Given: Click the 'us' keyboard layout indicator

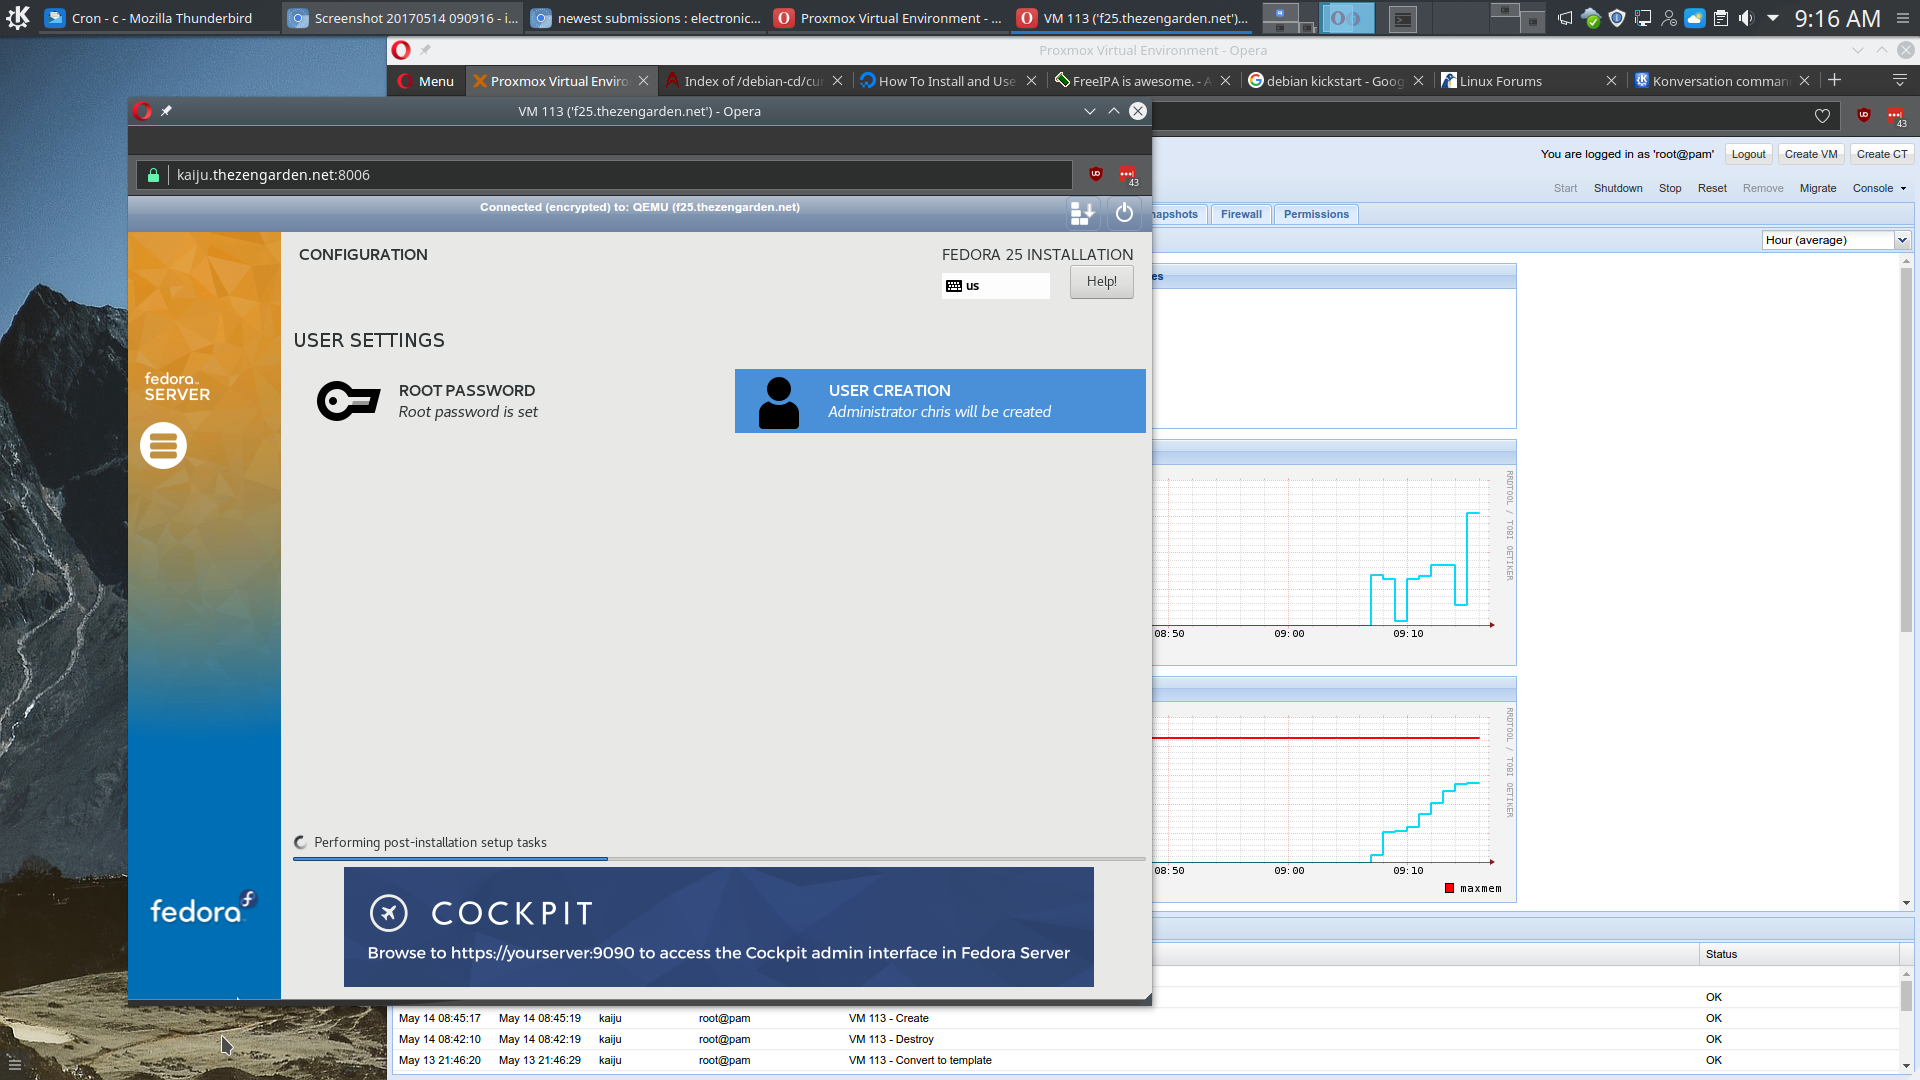Looking at the screenshot, I should pos(996,286).
